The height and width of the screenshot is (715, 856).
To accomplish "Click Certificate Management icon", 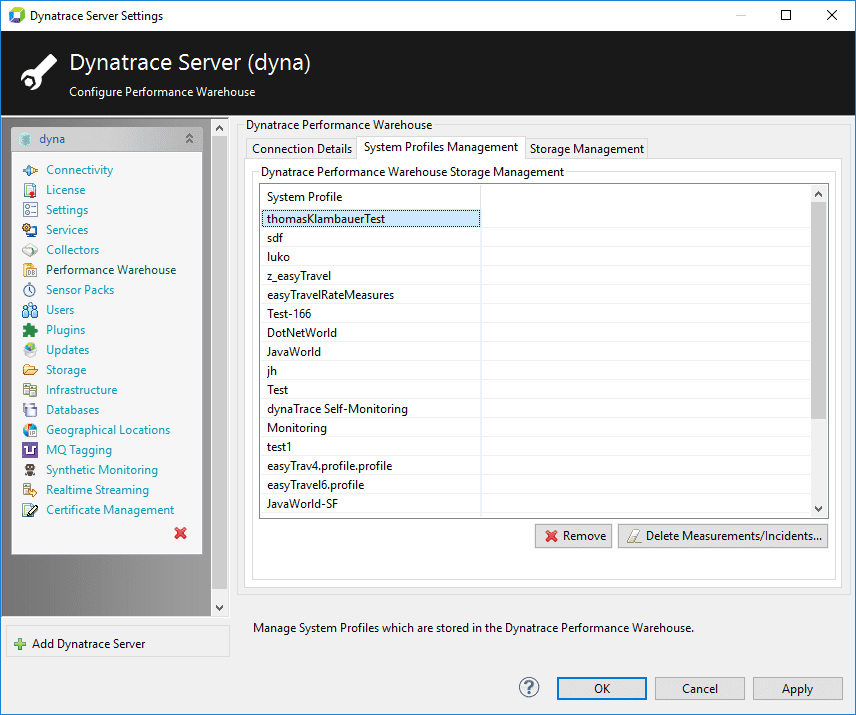I will 30,510.
